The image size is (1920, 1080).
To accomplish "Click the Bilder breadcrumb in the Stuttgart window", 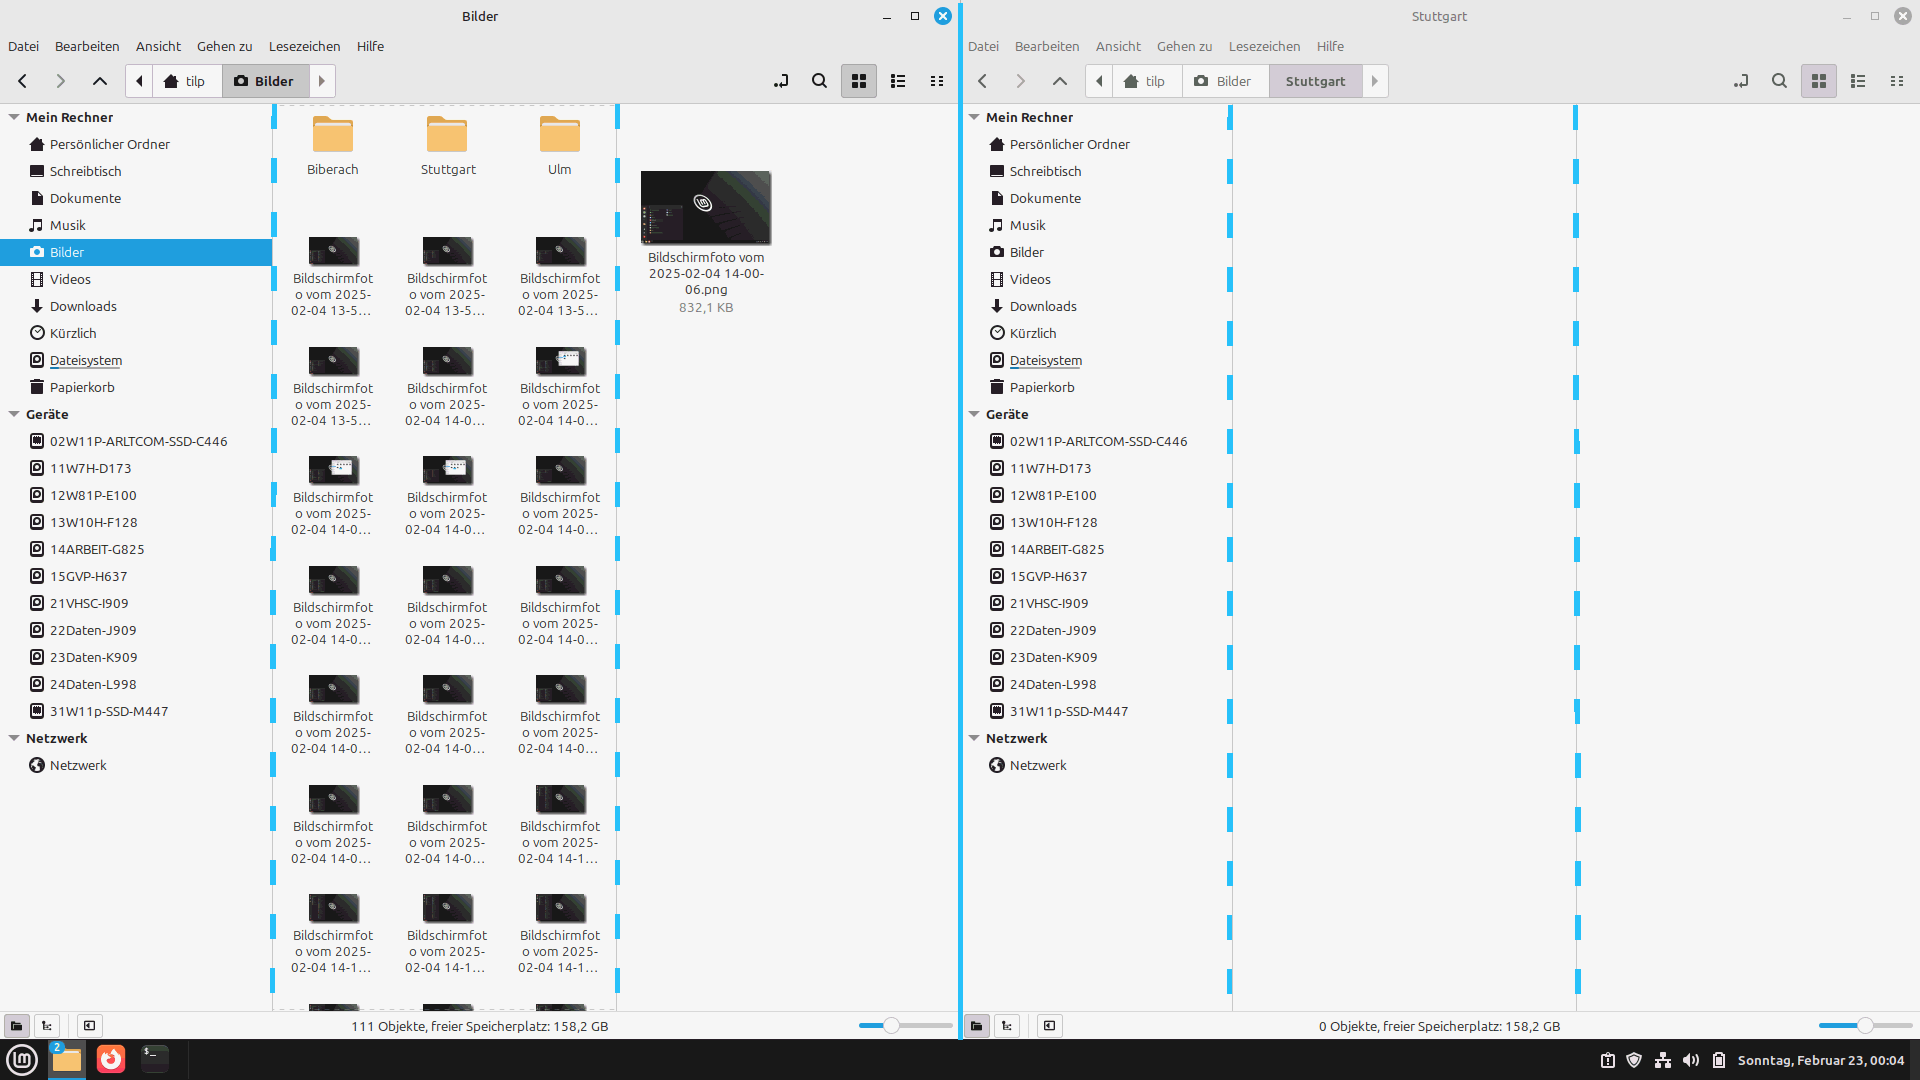I will pos(1223,81).
